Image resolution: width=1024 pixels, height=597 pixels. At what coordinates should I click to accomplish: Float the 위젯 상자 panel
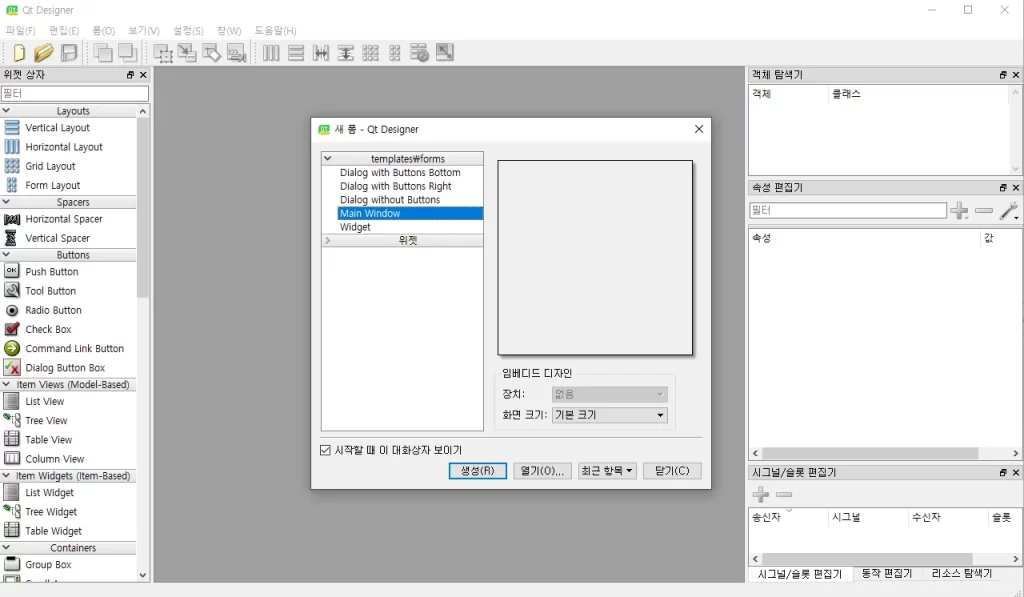point(130,75)
